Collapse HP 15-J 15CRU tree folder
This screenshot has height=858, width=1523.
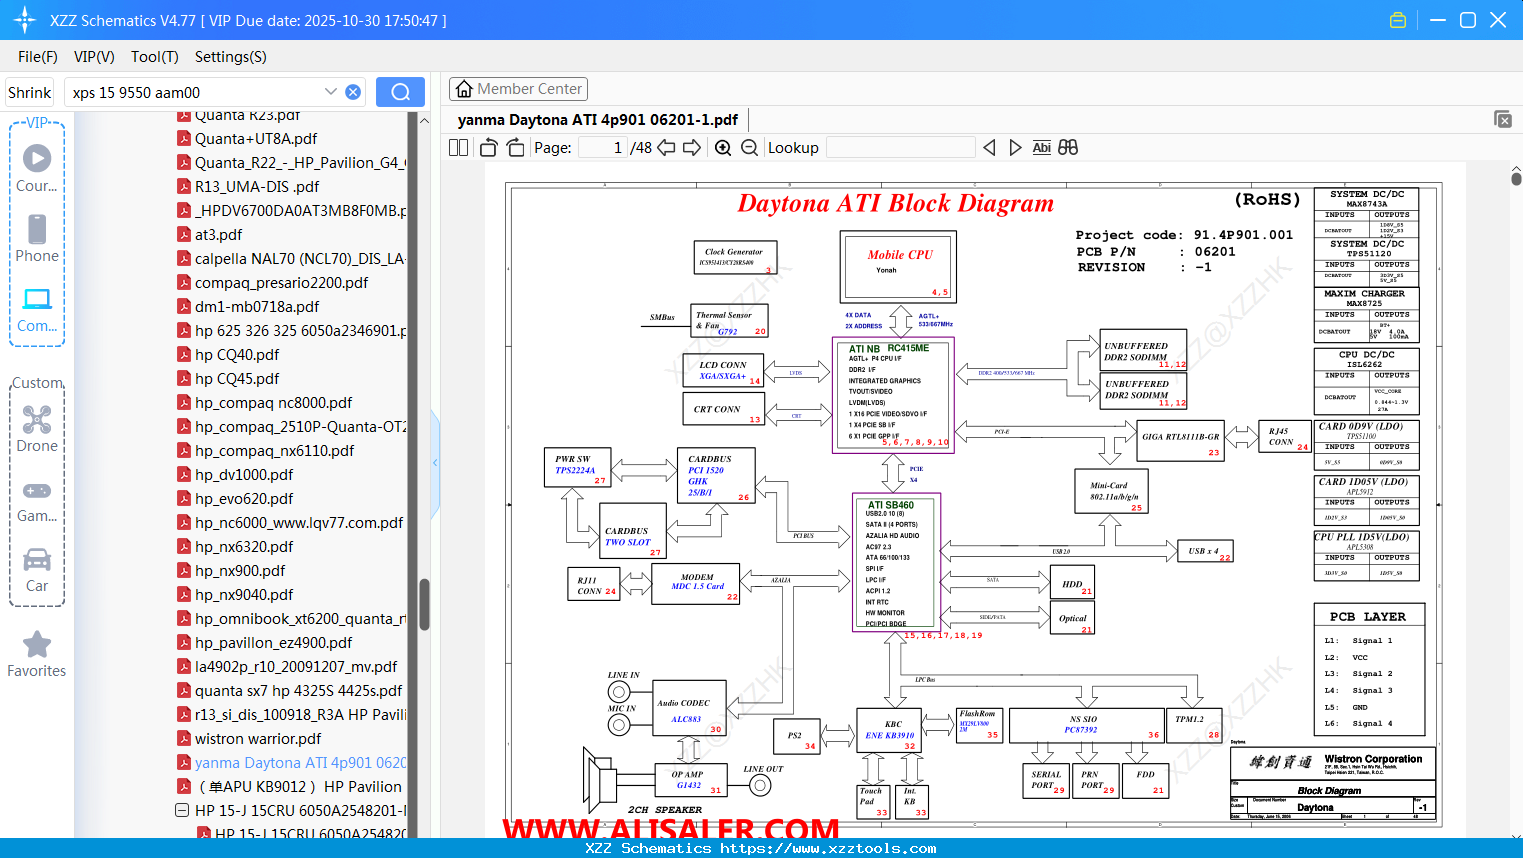(182, 811)
